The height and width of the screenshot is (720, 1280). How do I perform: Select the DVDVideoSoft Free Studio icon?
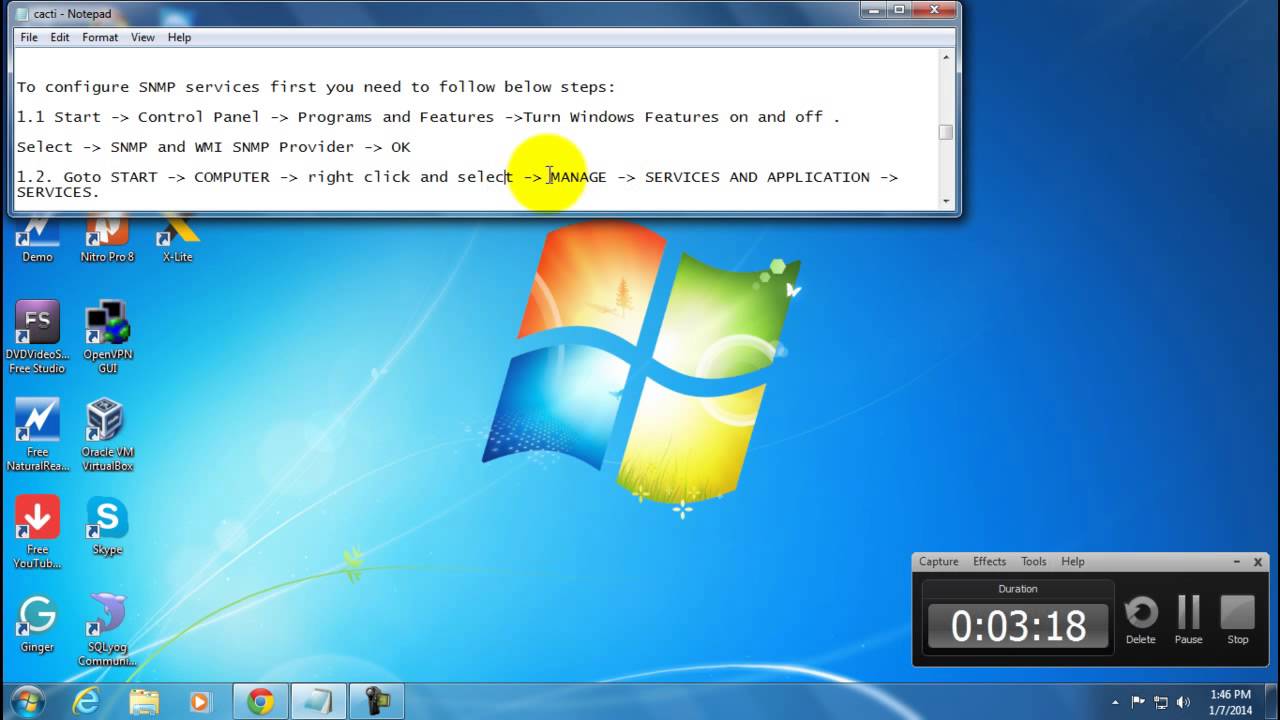point(37,337)
